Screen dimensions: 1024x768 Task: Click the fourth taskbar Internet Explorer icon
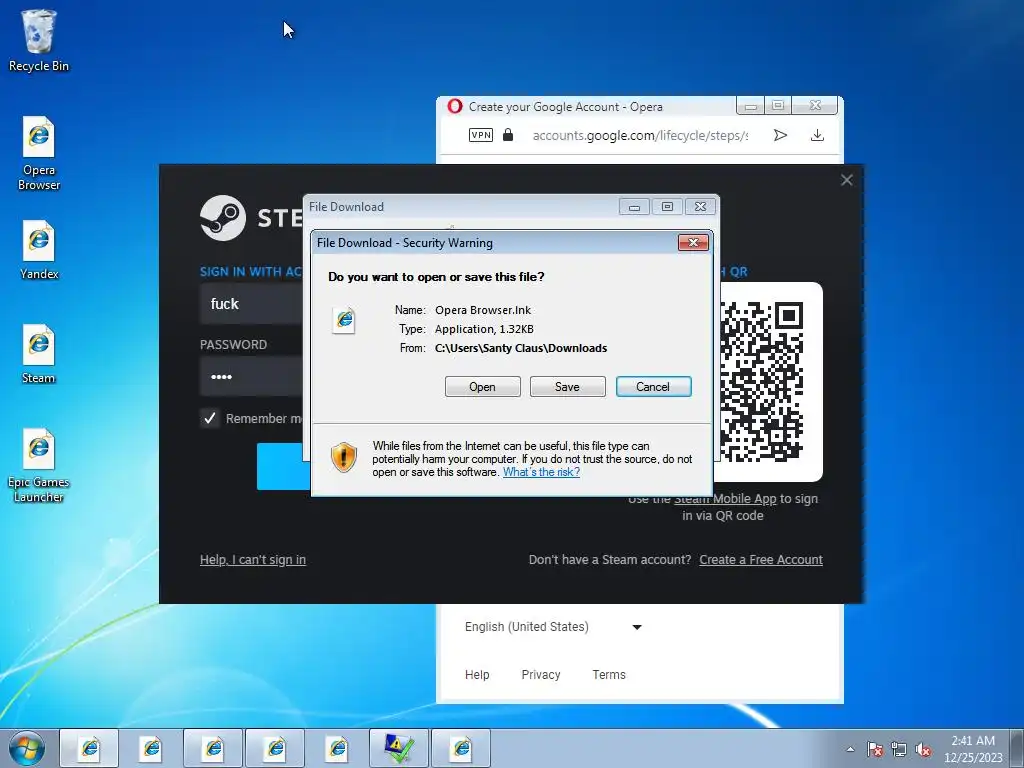coord(275,748)
